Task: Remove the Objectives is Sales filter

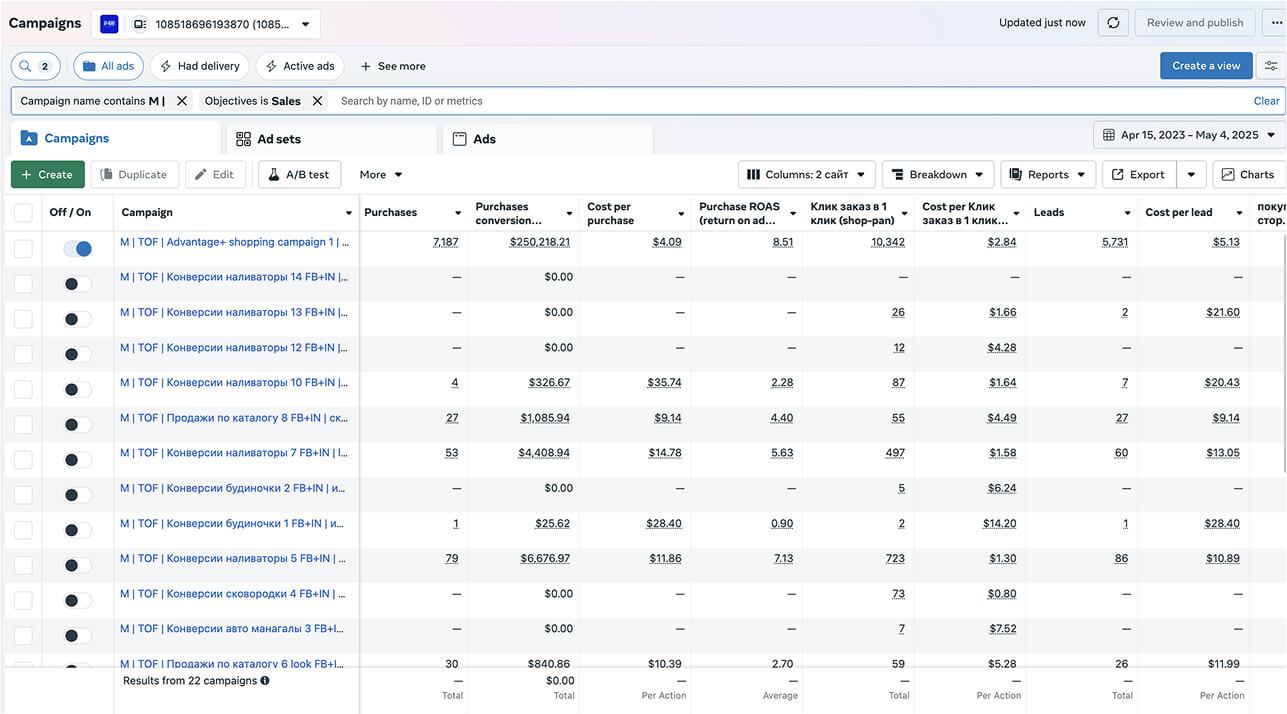Action: pyautogui.click(x=318, y=101)
